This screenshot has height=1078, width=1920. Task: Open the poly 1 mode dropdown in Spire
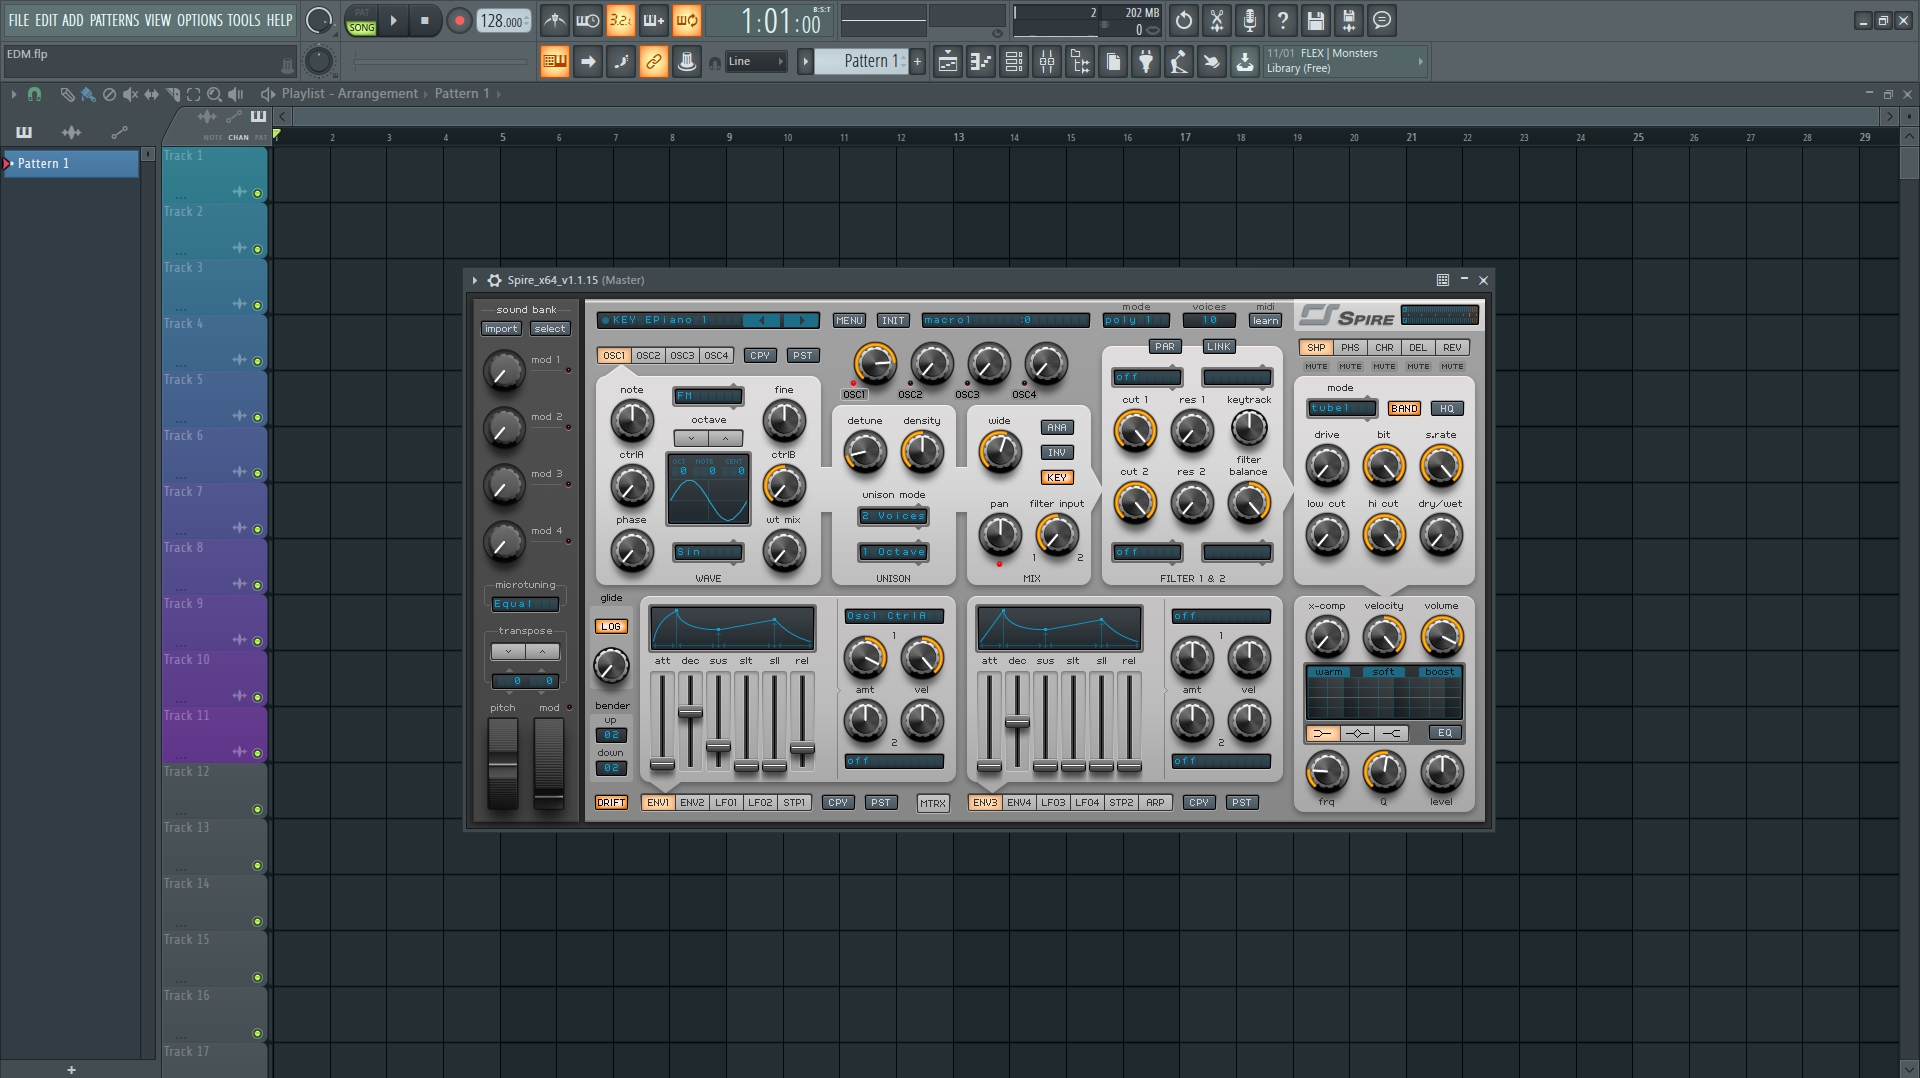pos(1136,320)
